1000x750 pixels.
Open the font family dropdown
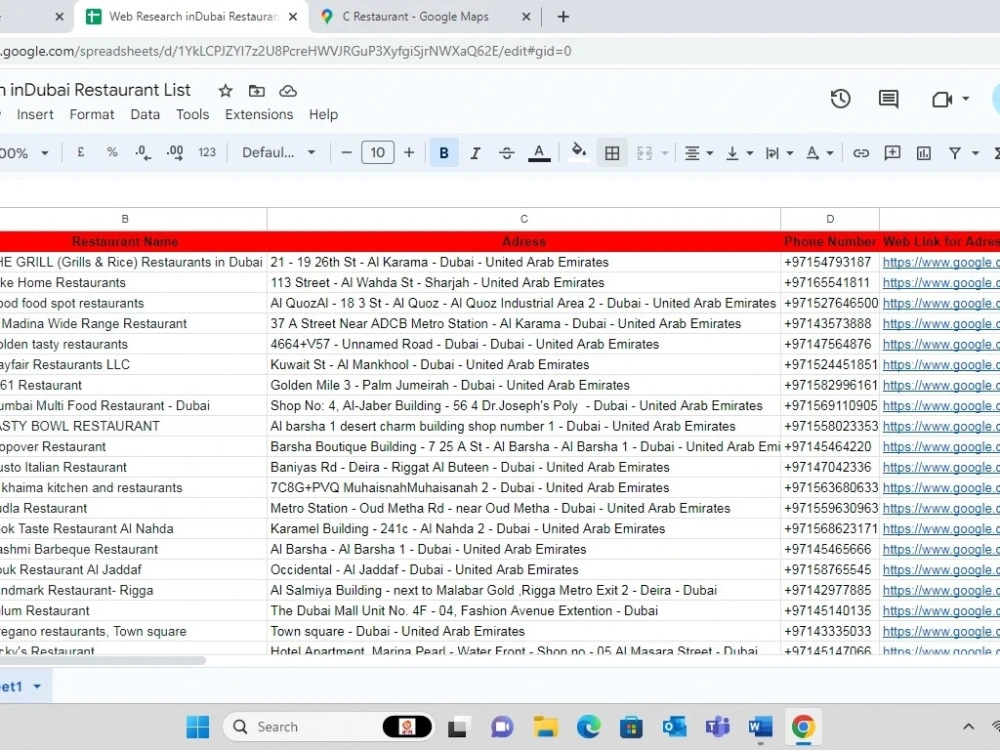click(279, 152)
